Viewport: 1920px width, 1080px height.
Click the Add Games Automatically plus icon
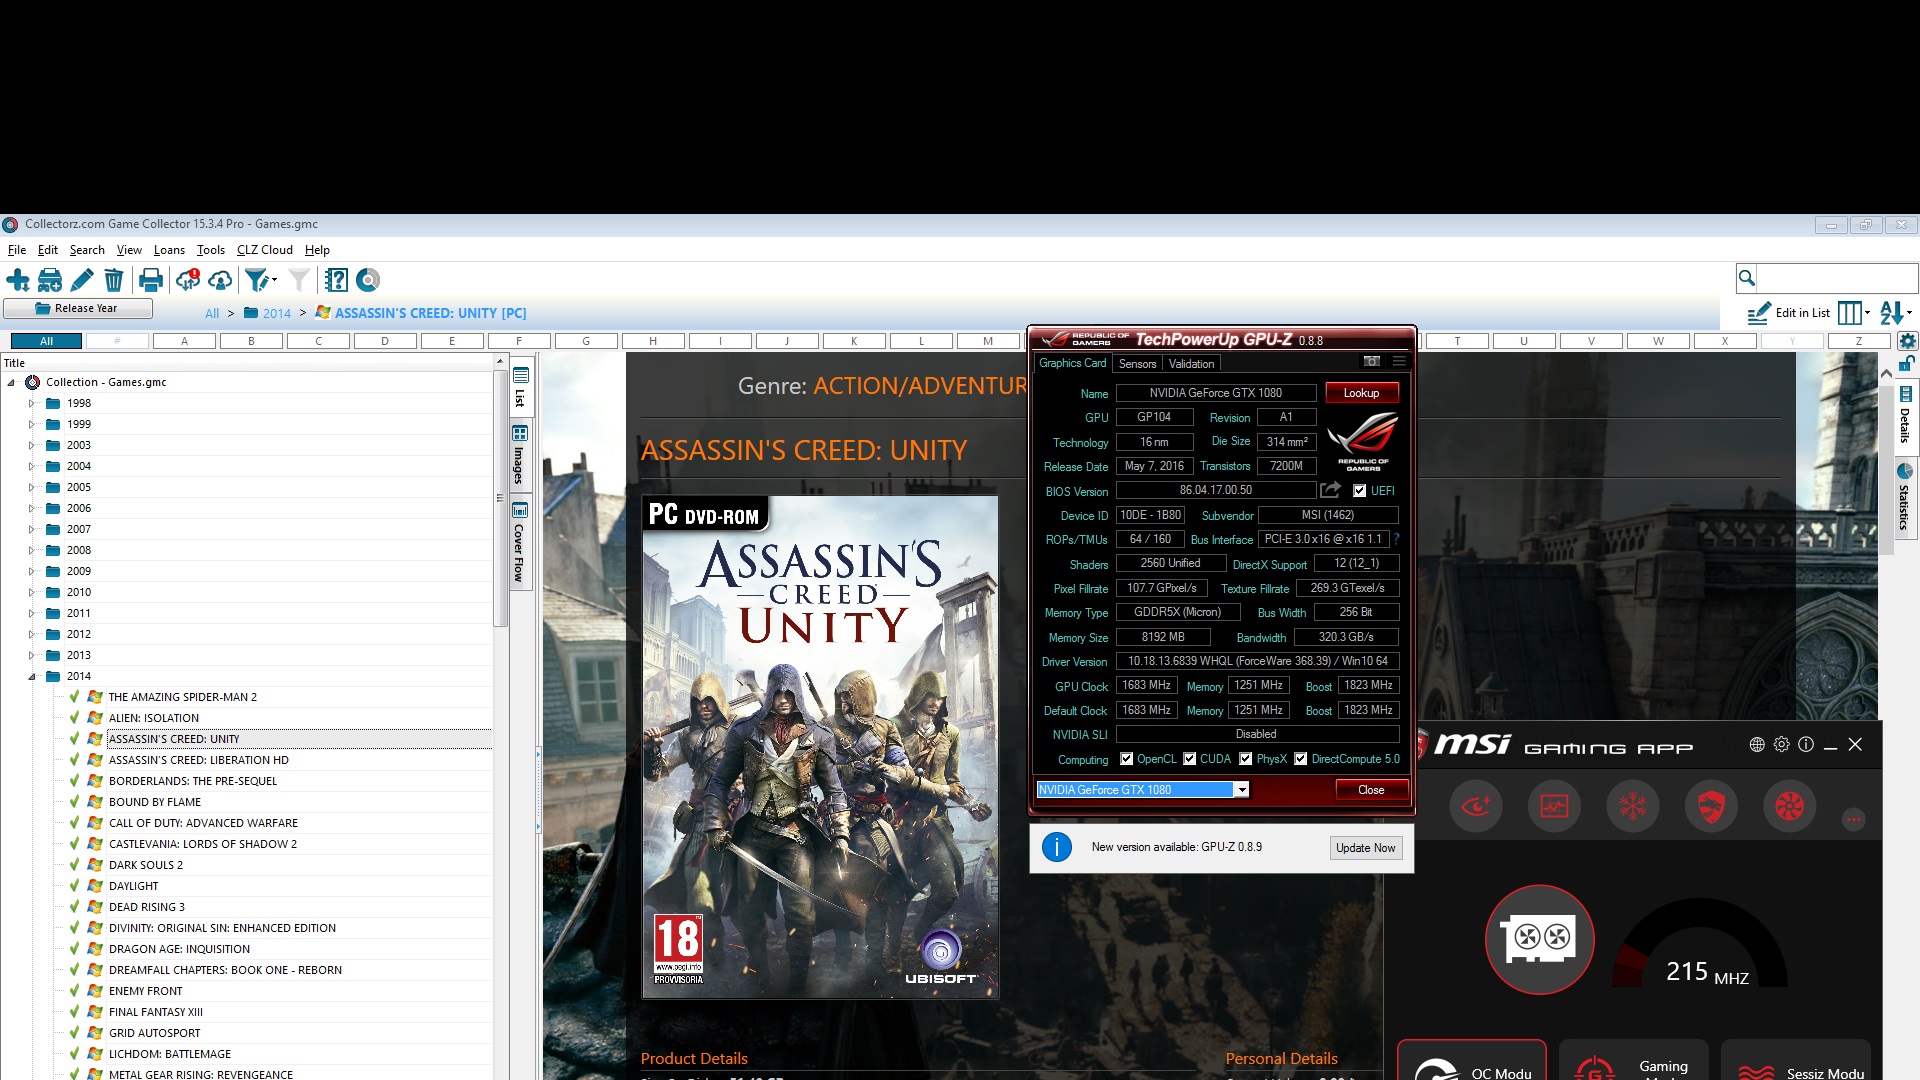tap(18, 280)
